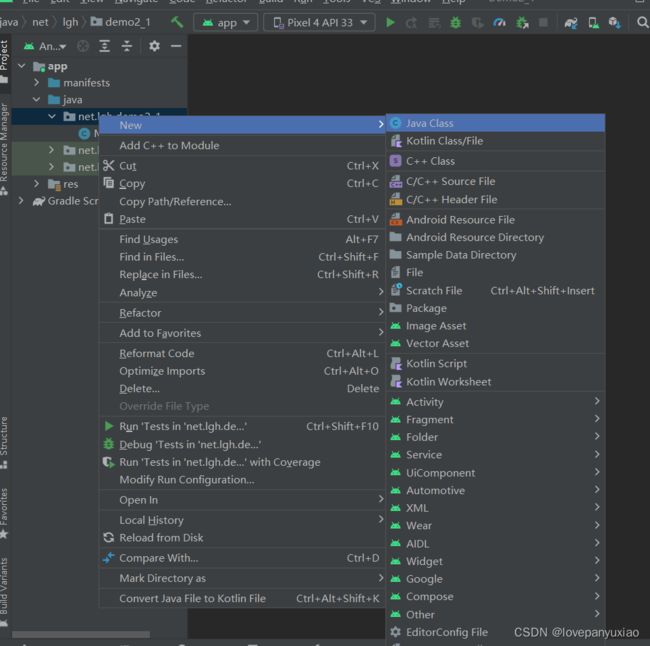The height and width of the screenshot is (646, 650).
Task: Open the Build Variants side tab
Action: coord(4,591)
